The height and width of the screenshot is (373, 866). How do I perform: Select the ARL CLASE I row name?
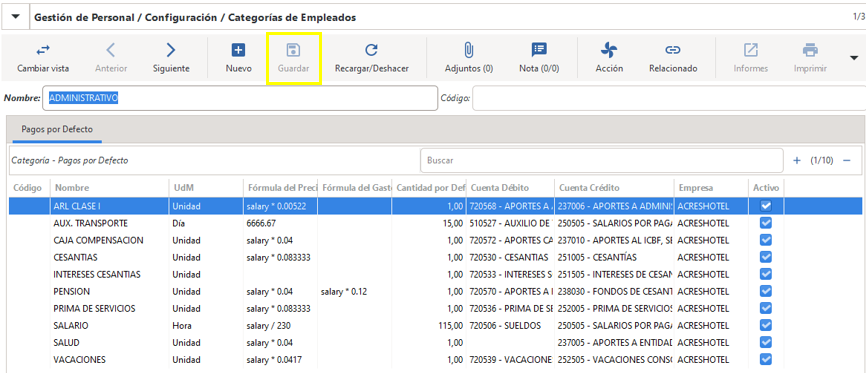point(77,206)
